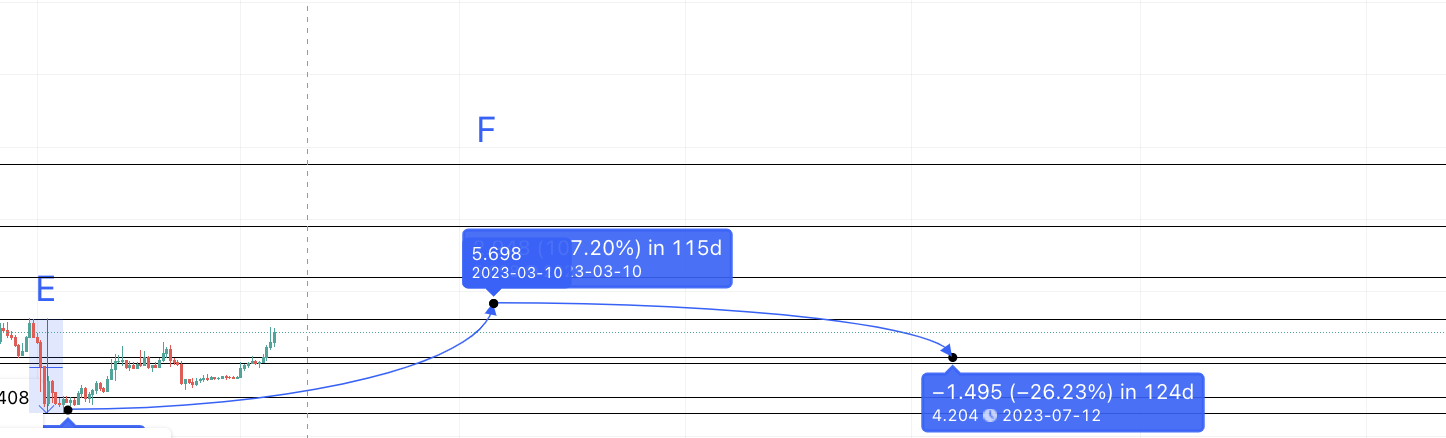Select the '−1.495 (−26.23%) in 124d' label
The height and width of the screenshot is (438, 1446).
(1063, 392)
